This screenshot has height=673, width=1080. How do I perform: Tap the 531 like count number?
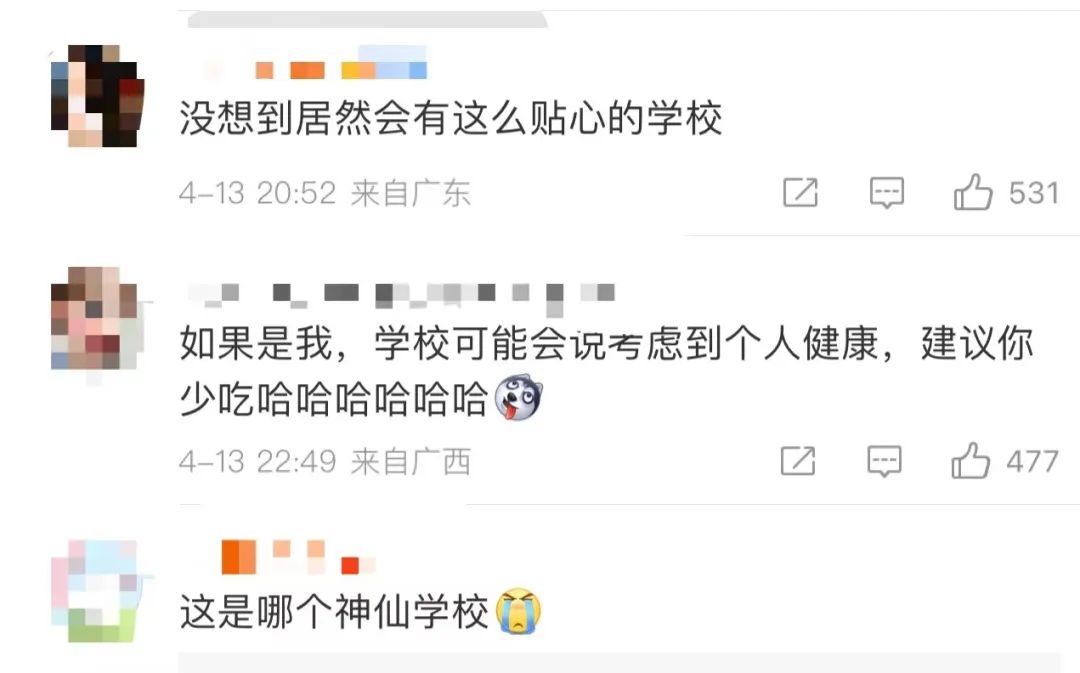coord(1034,193)
